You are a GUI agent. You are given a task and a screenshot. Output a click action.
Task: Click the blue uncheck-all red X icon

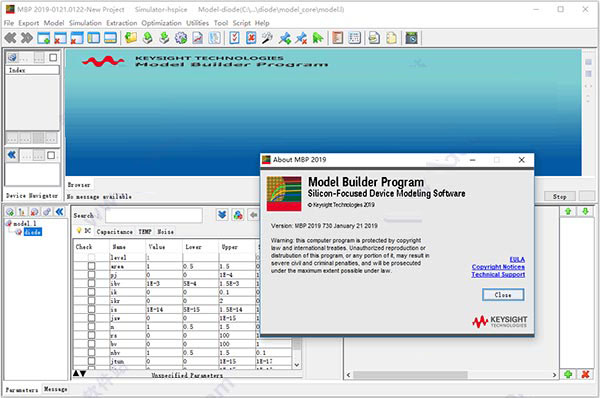click(x=251, y=38)
